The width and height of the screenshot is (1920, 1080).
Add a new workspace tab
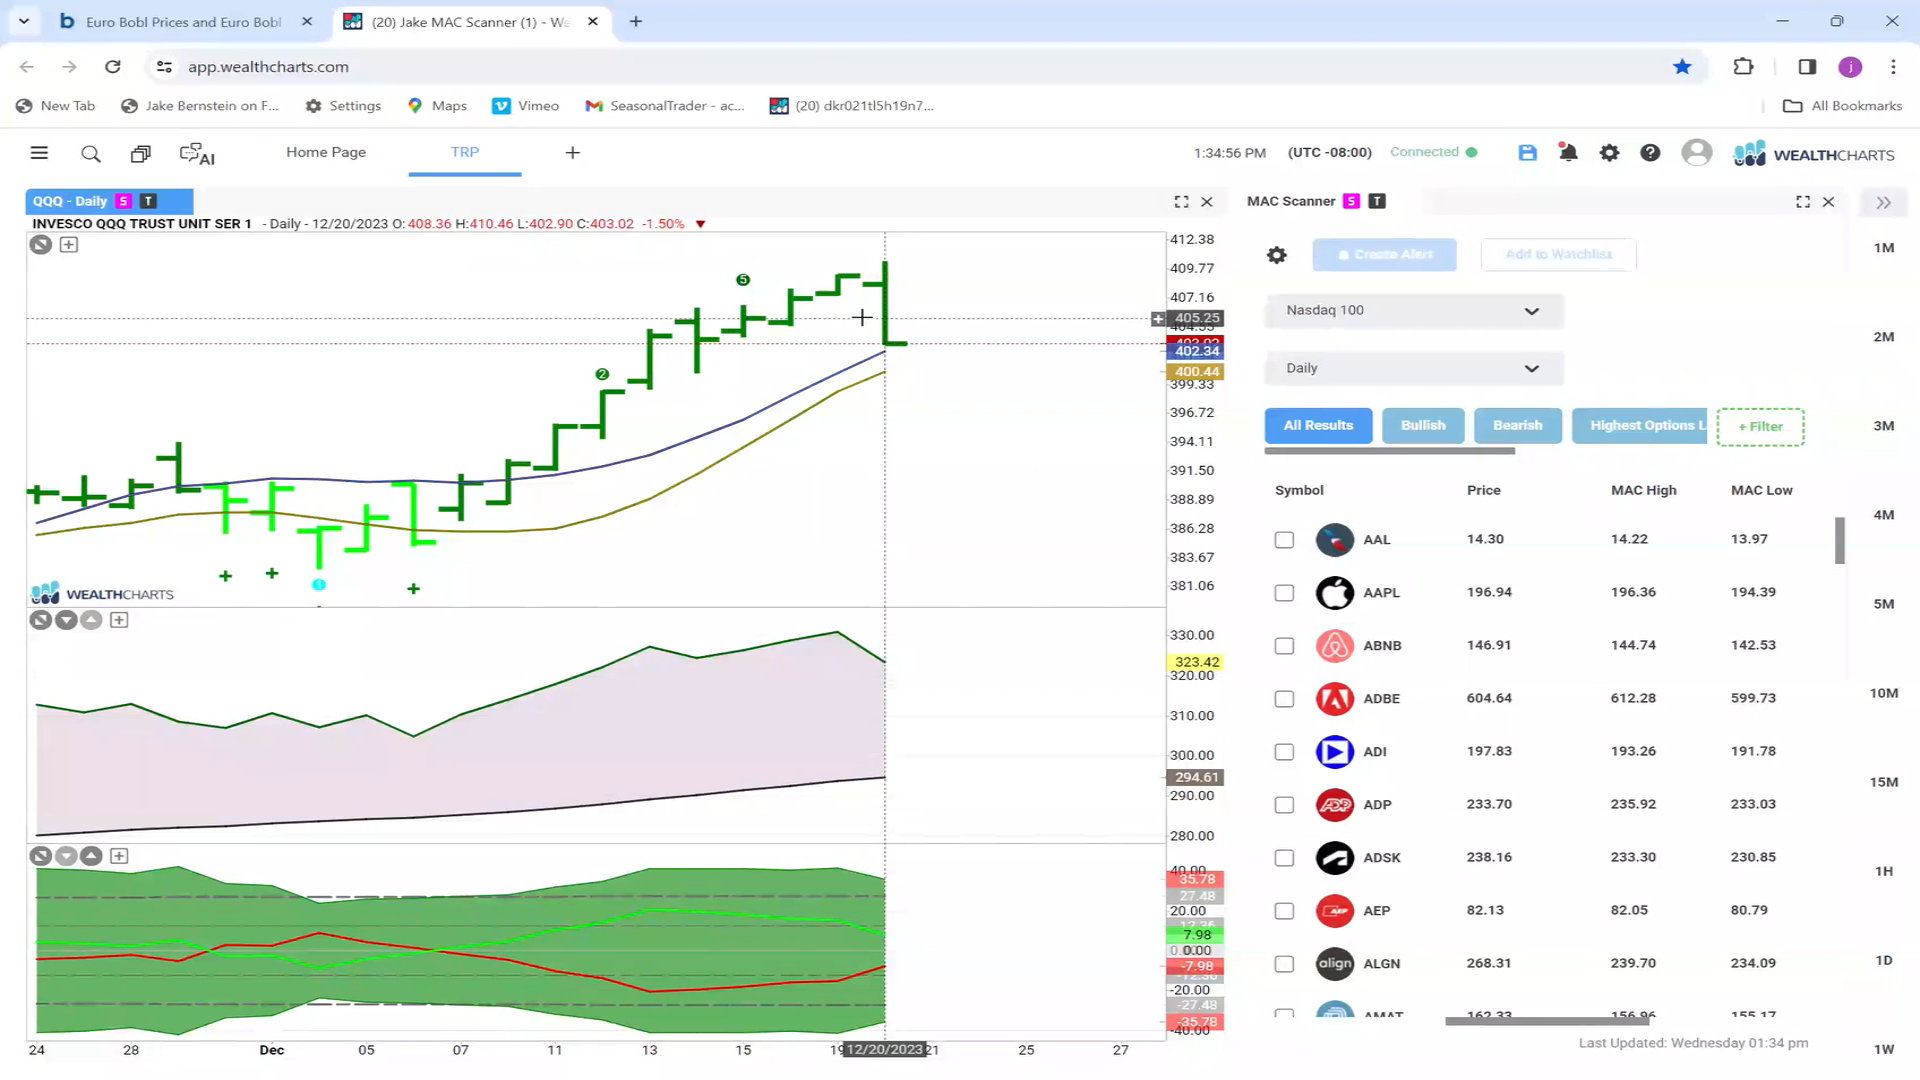[573, 153]
